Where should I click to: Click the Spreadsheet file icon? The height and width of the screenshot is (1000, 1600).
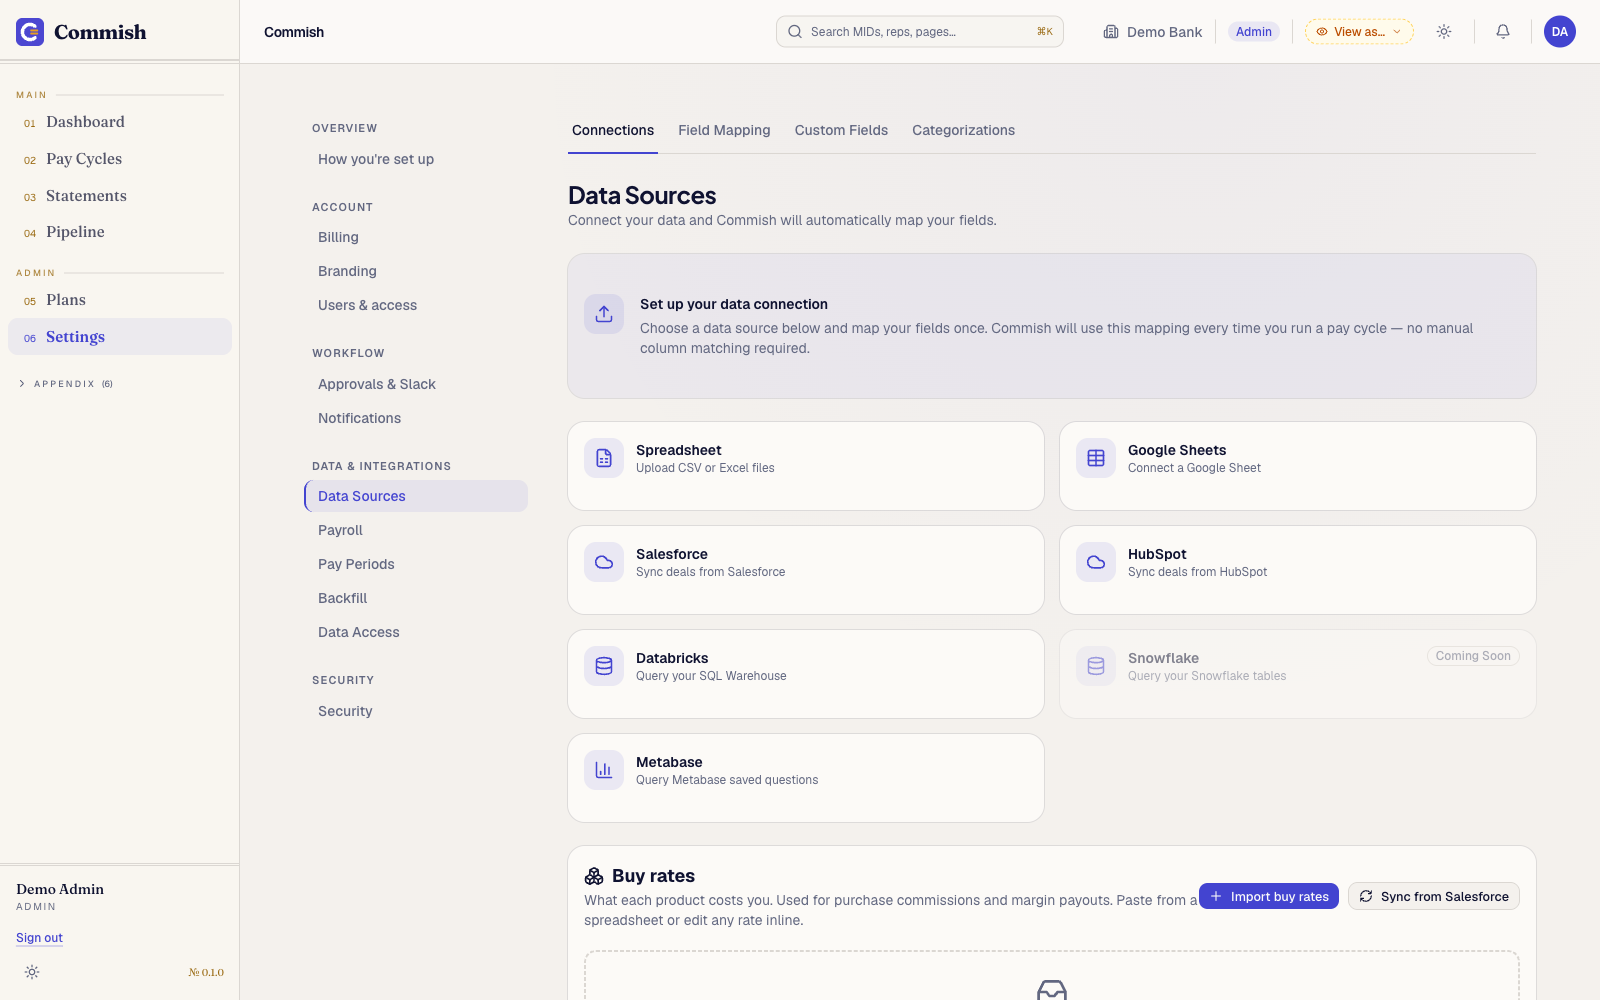[604, 458]
